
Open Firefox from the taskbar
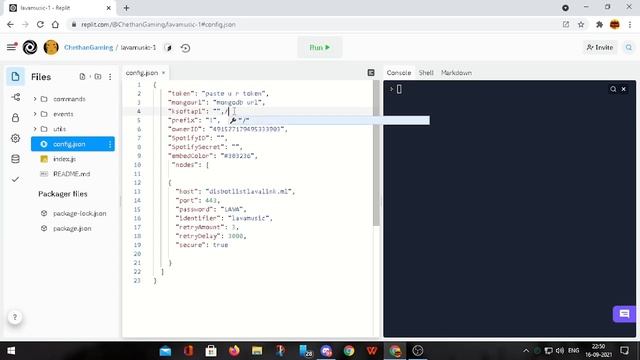pos(234,351)
